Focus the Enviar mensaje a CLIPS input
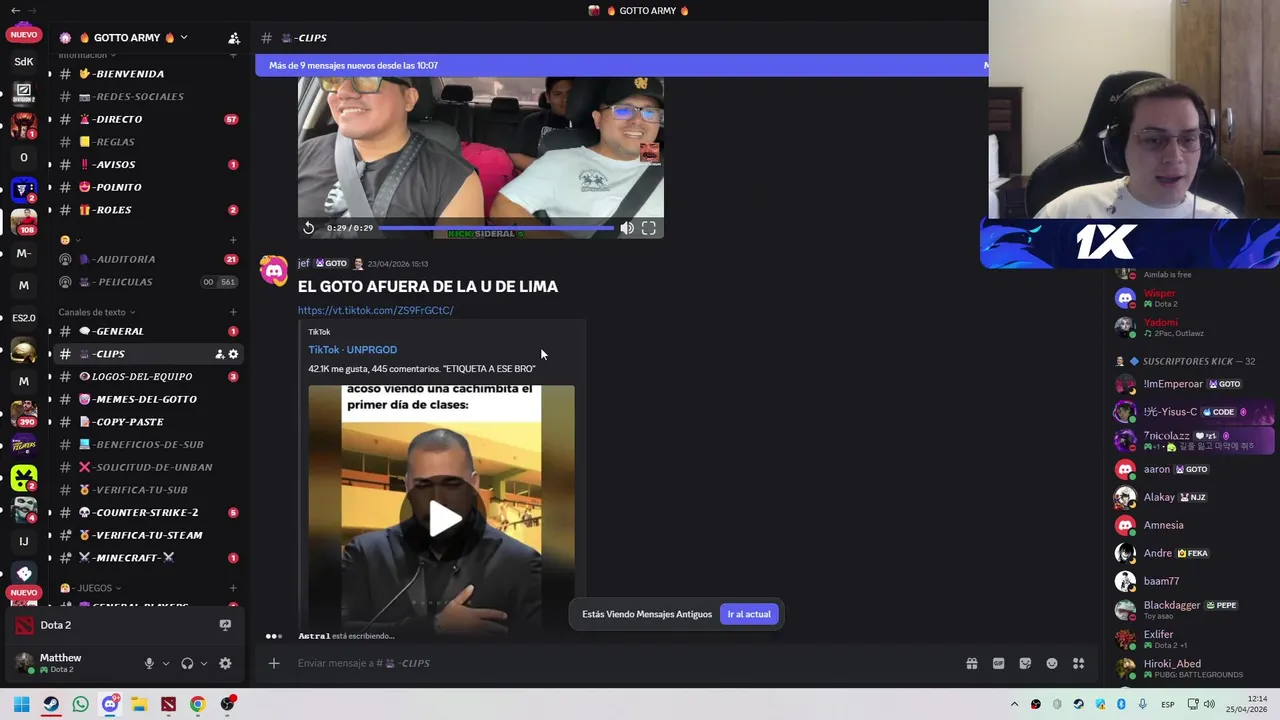Screen dimensions: 1280x720 [x=620, y=663]
